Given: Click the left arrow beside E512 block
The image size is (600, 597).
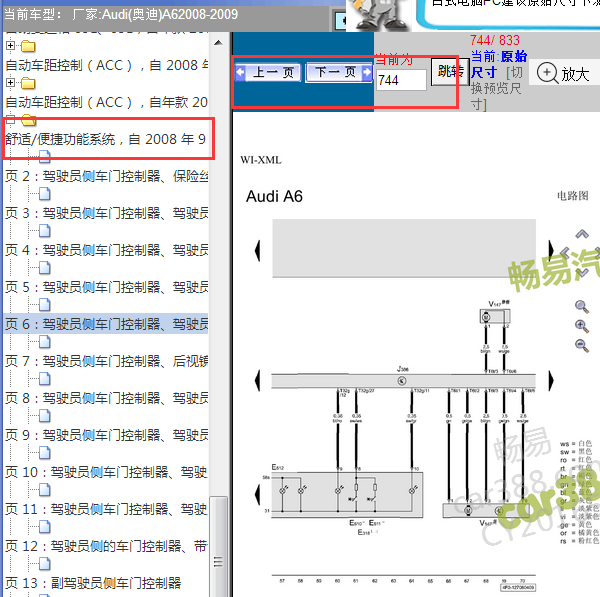Looking at the screenshot, I should [x=258, y=494].
